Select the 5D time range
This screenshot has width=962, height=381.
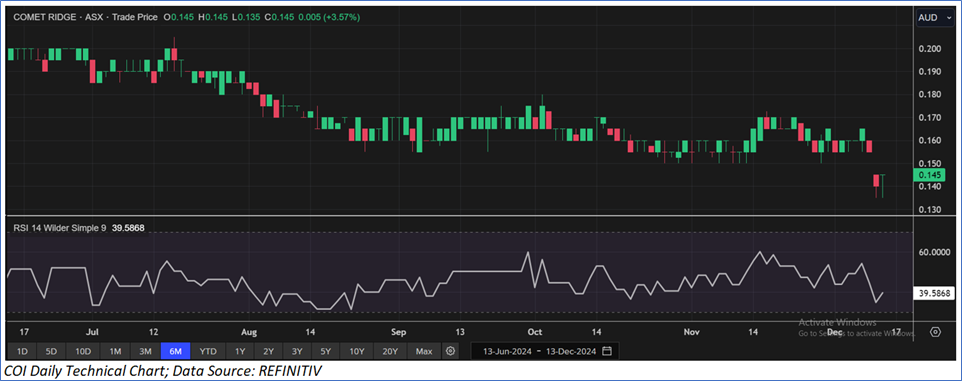click(x=52, y=352)
